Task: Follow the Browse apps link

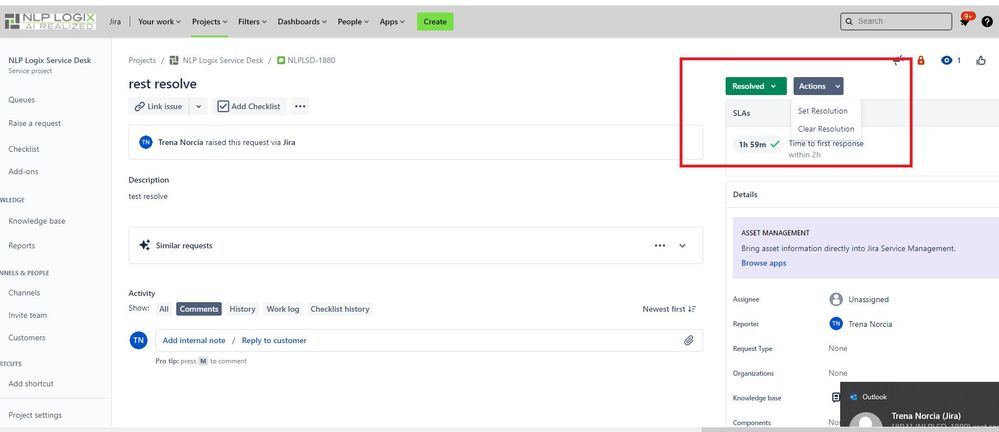Action: tap(763, 263)
